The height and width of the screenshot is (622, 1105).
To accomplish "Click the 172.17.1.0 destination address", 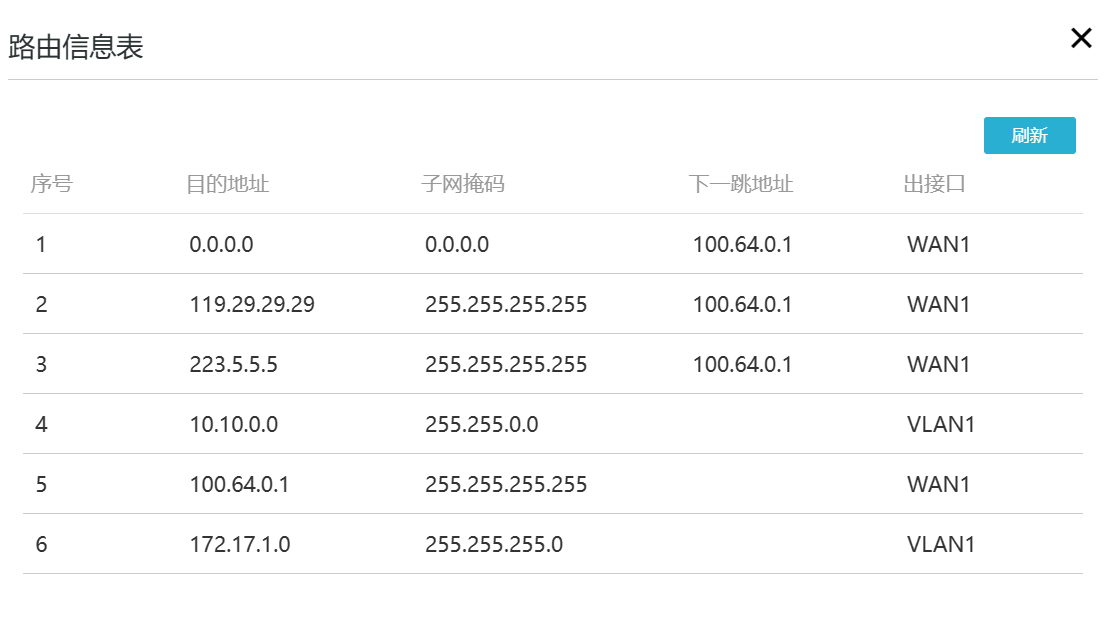I will pos(240,544).
